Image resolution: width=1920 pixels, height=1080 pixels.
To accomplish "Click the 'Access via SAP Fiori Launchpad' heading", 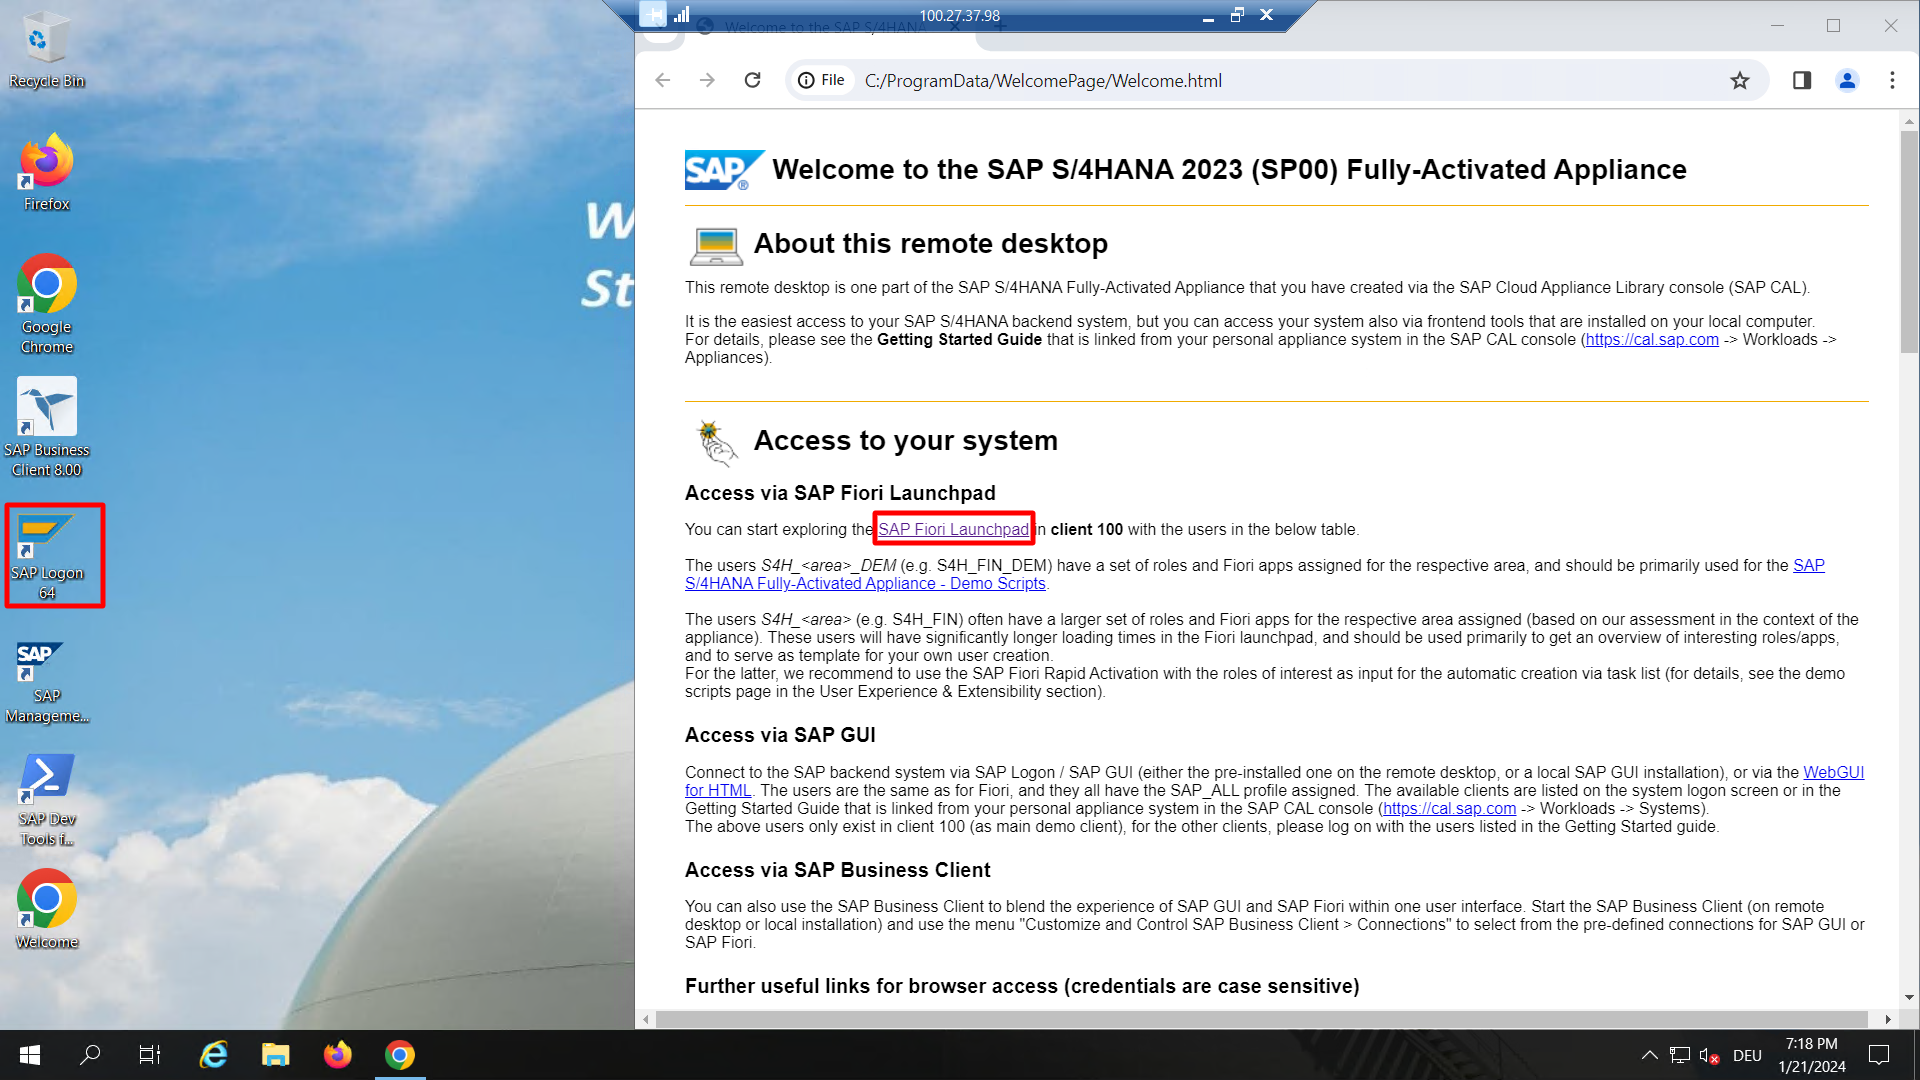I will (x=840, y=493).
